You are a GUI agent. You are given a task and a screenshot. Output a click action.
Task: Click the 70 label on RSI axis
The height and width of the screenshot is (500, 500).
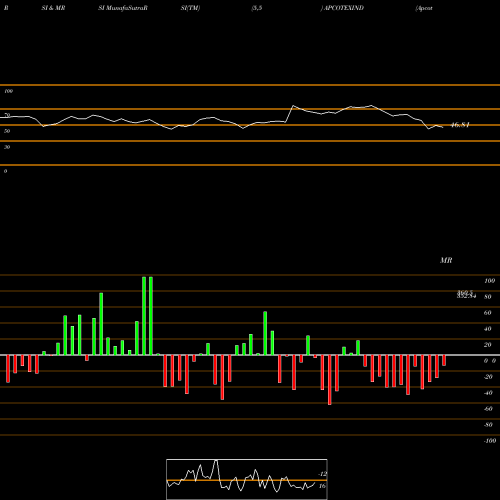click(x=7, y=115)
